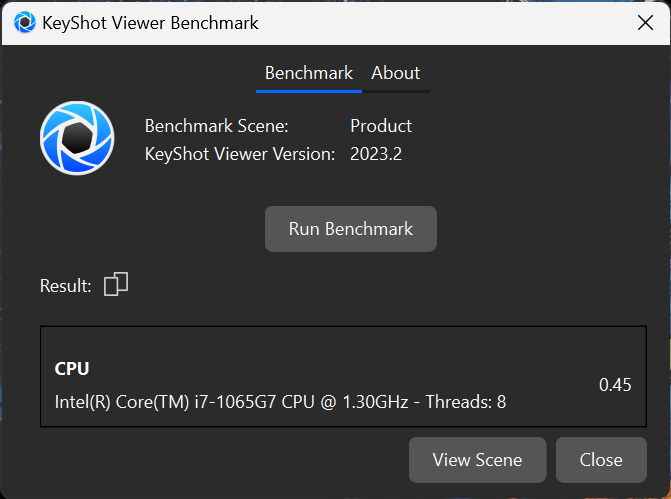Click the Result label
Screen dimensions: 671x499
coord(65,286)
